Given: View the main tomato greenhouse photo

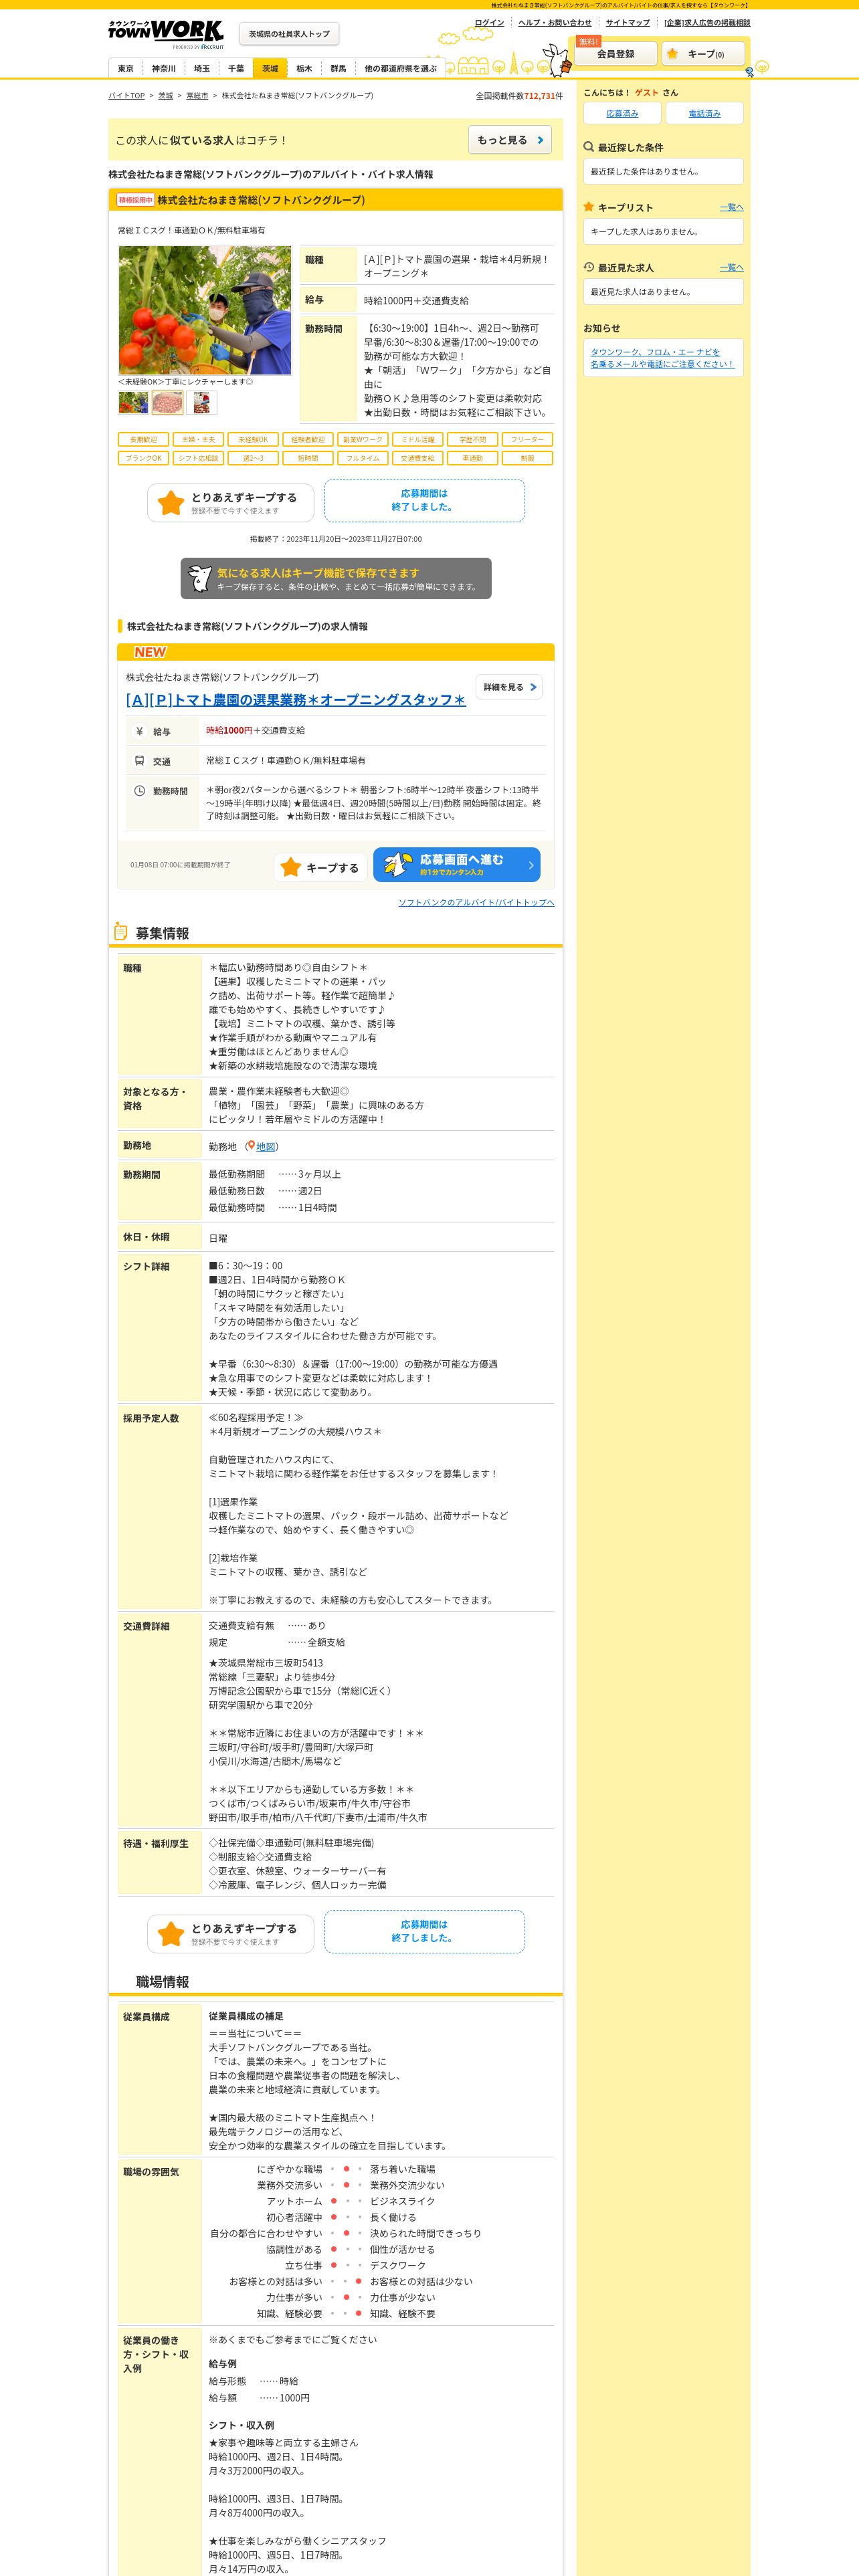Looking at the screenshot, I should [205, 310].
